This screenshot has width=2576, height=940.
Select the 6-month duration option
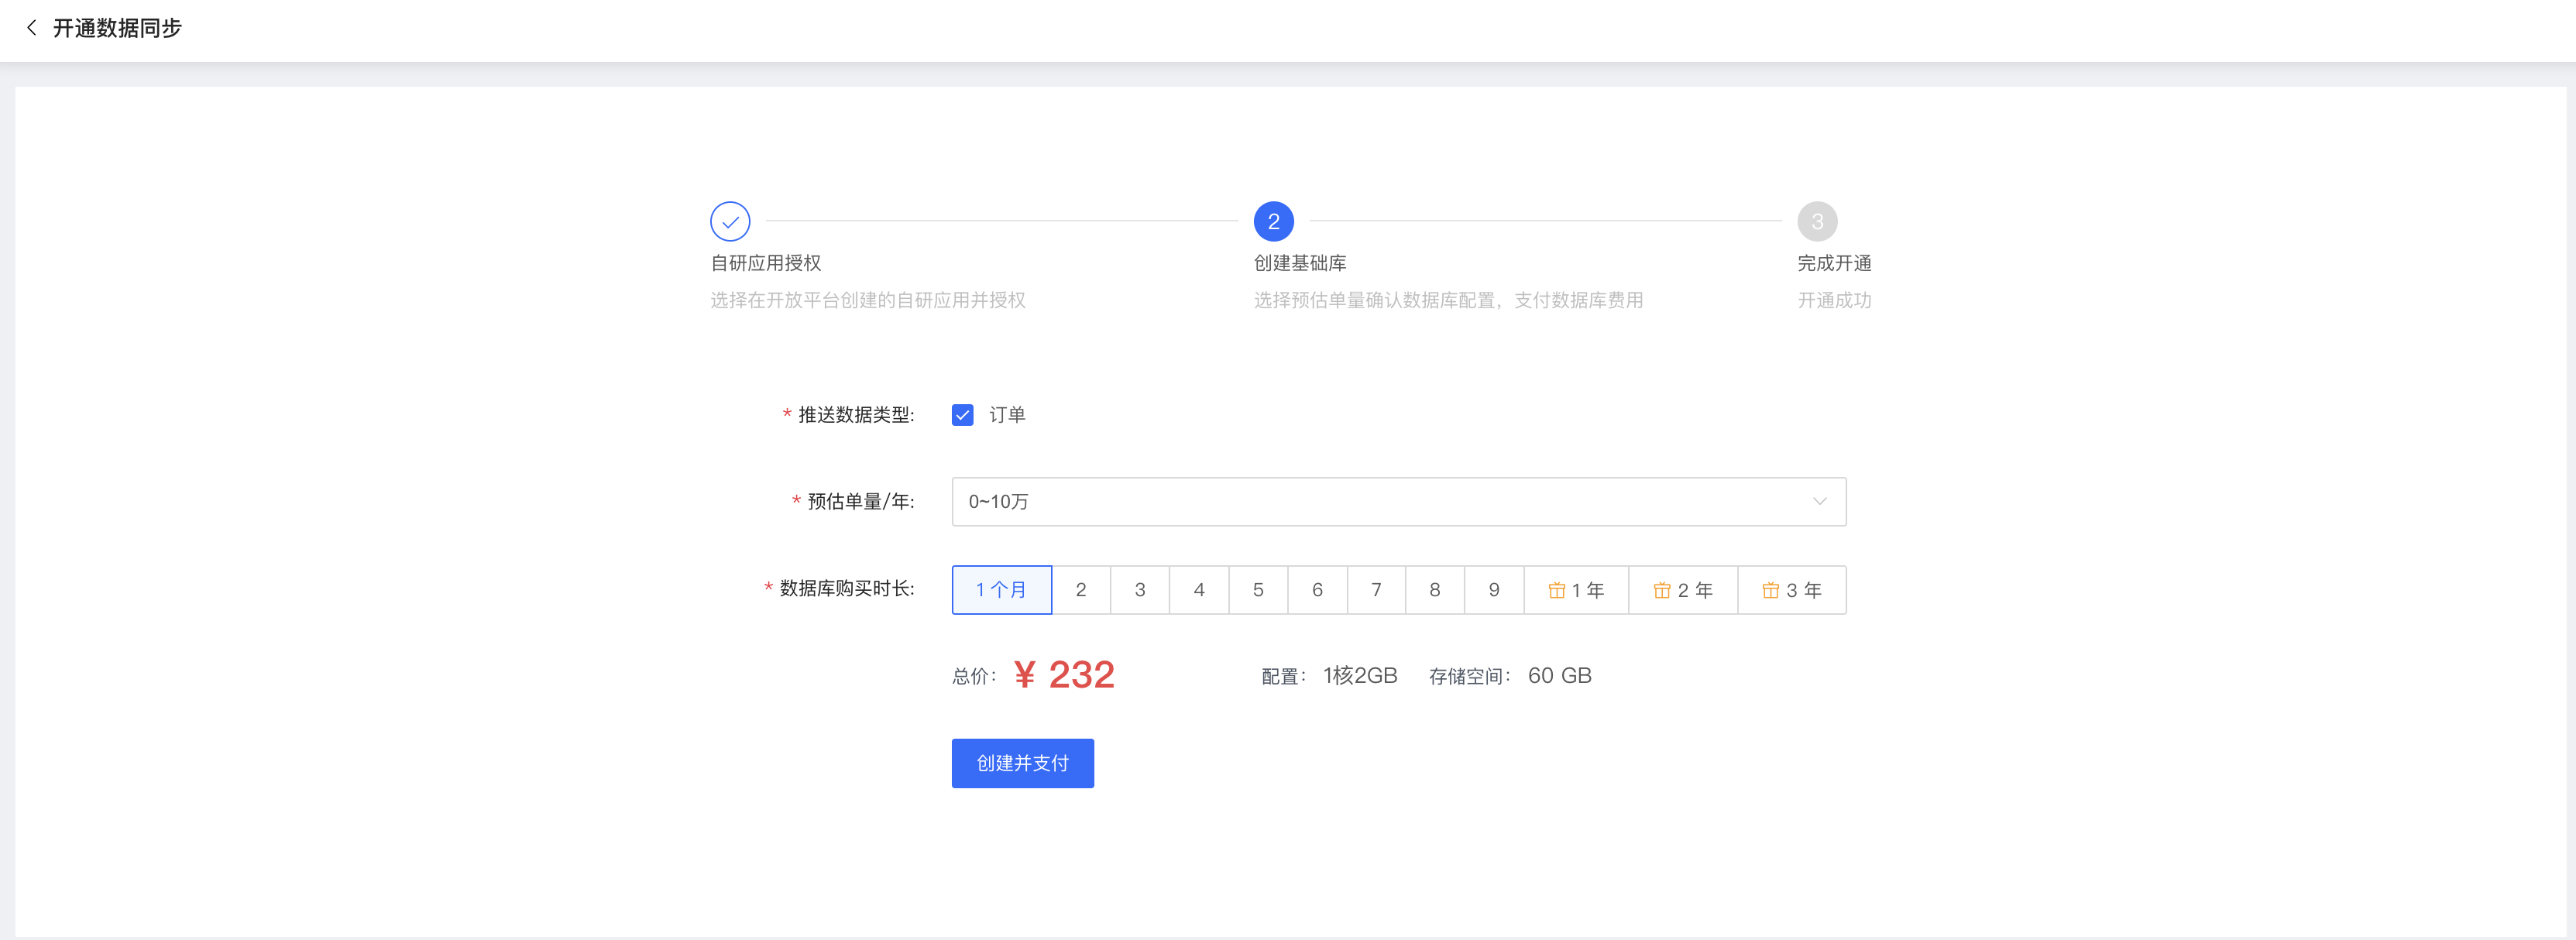coord(1317,590)
